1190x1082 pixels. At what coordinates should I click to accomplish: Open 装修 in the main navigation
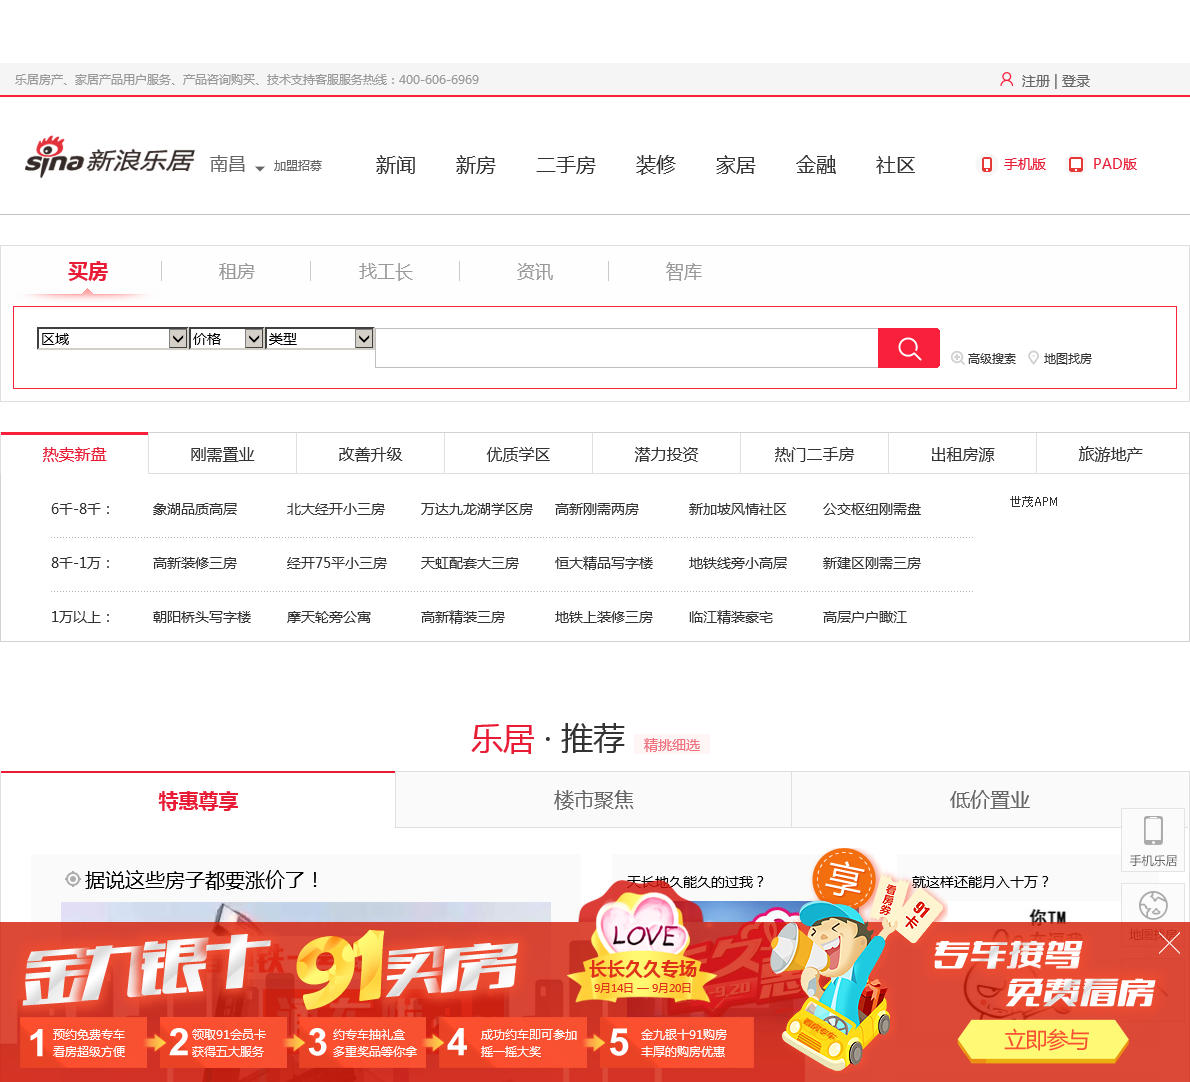tap(656, 165)
